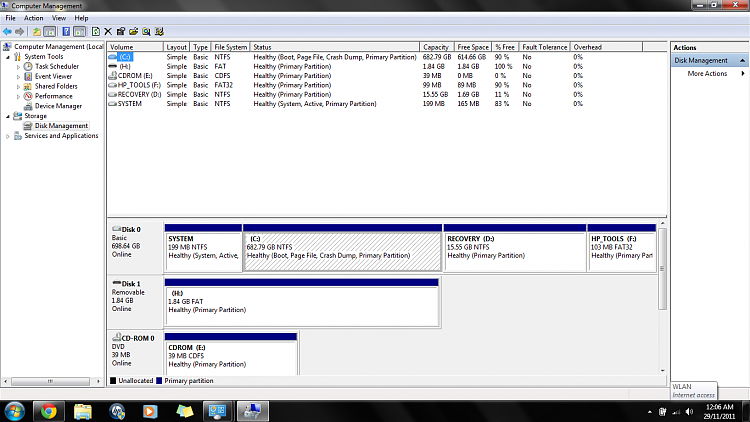Viewport: 750px width, 422px height.
Task: Select Task Scheduler in the tree
Action: (56, 67)
